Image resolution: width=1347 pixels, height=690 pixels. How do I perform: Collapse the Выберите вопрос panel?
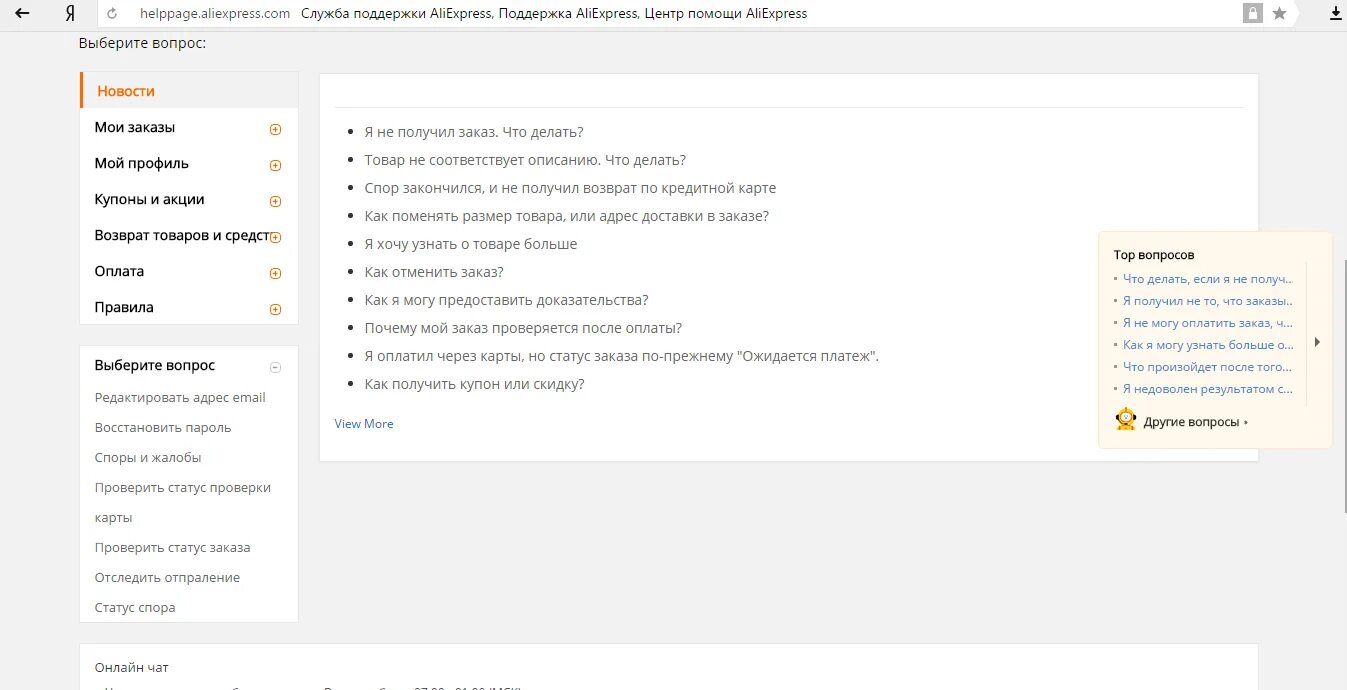pyautogui.click(x=276, y=367)
